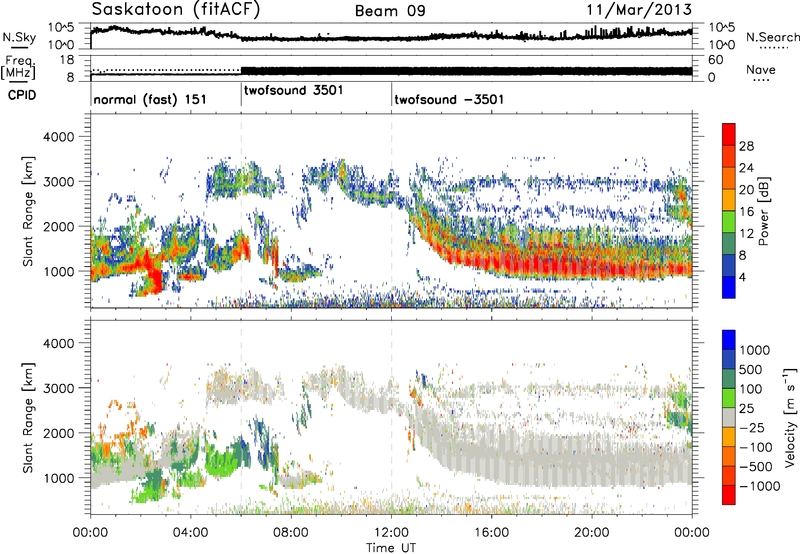
Task: Click the "CPID" row label
Action: [22, 95]
